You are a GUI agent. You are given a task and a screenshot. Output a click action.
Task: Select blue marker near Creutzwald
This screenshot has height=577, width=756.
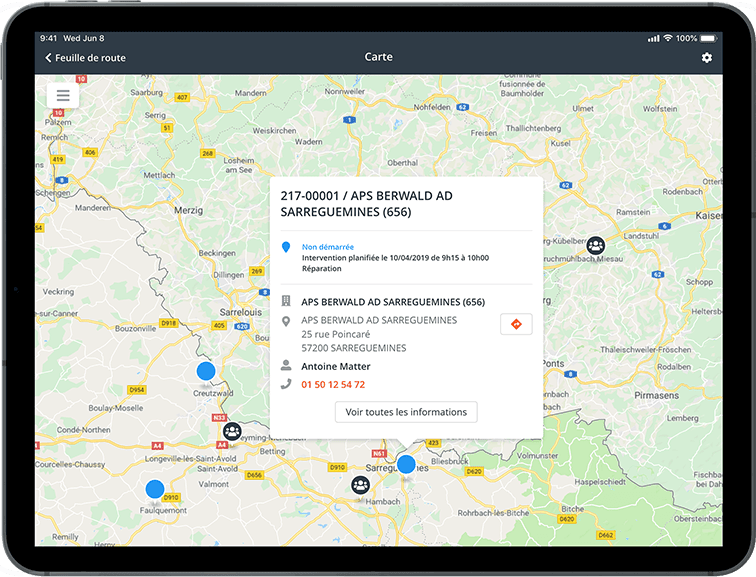coord(206,371)
